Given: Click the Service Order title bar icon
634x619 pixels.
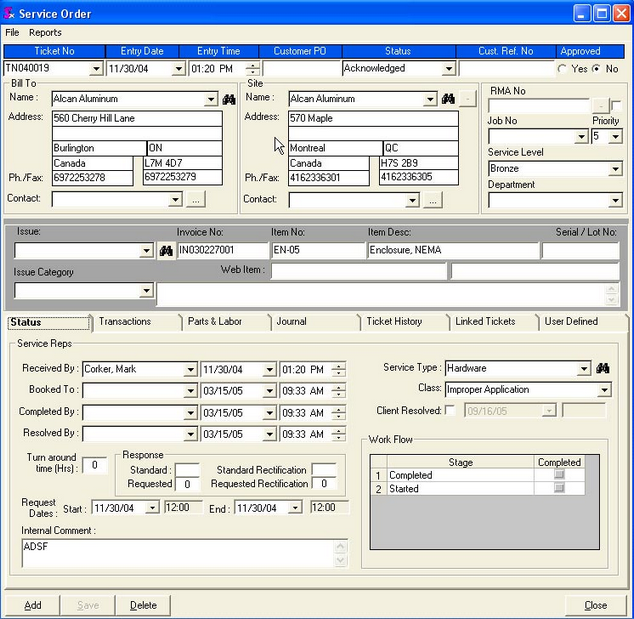Looking at the screenshot, I should coord(11,13).
